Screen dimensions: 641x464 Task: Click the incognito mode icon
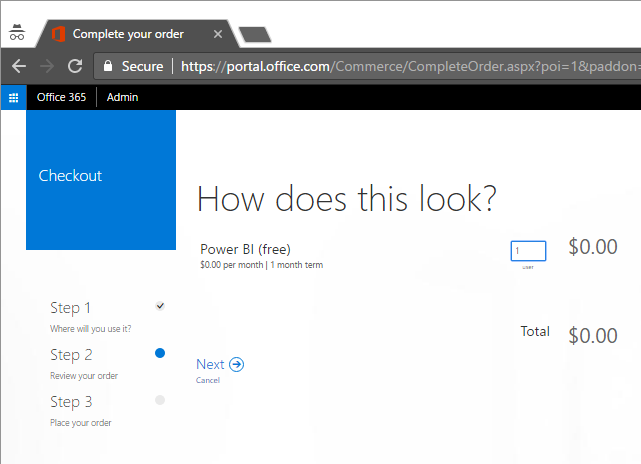[x=16, y=33]
